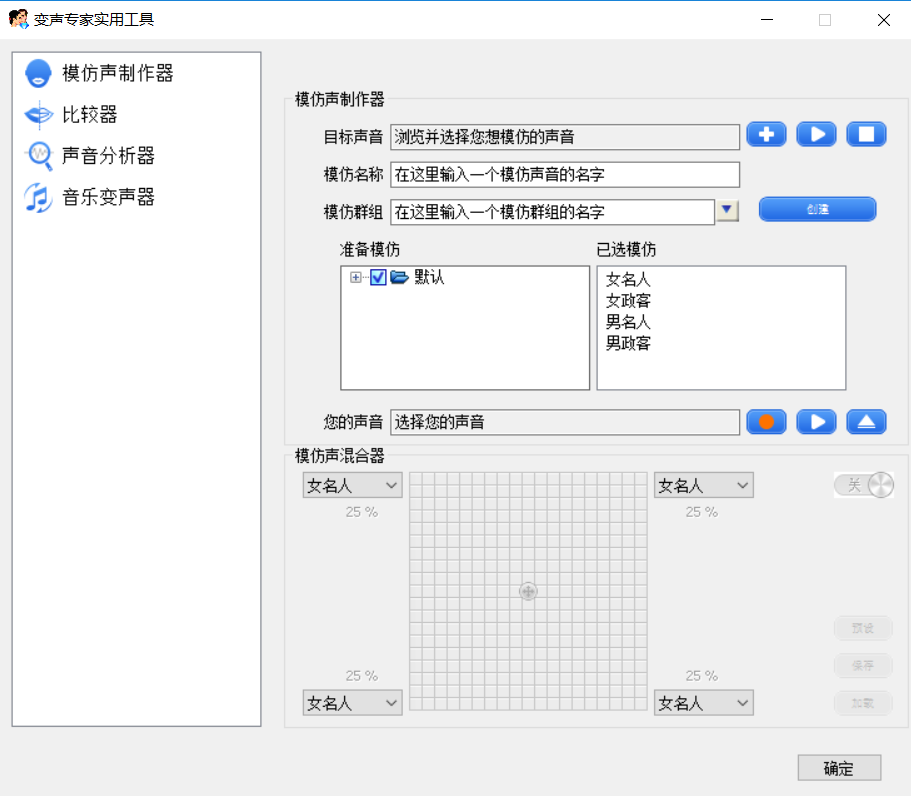
Task: Close the 变声专家实用工具 window
Action: click(884, 20)
